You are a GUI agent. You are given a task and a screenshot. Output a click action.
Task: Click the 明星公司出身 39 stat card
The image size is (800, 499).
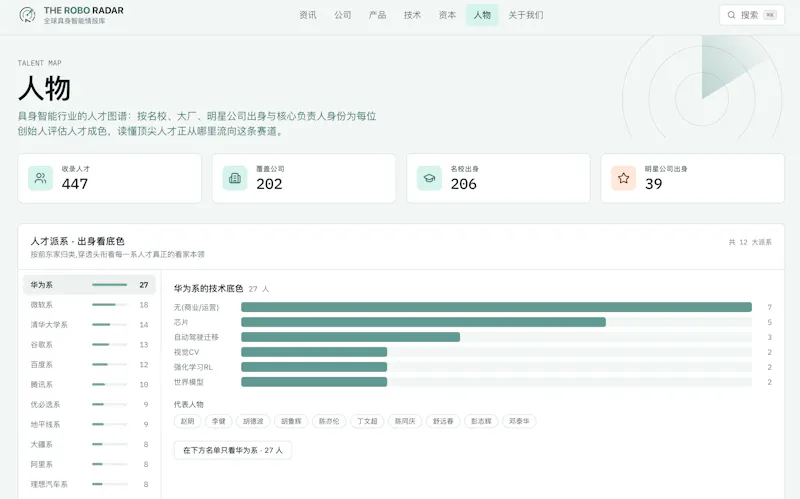pyautogui.click(x=693, y=178)
